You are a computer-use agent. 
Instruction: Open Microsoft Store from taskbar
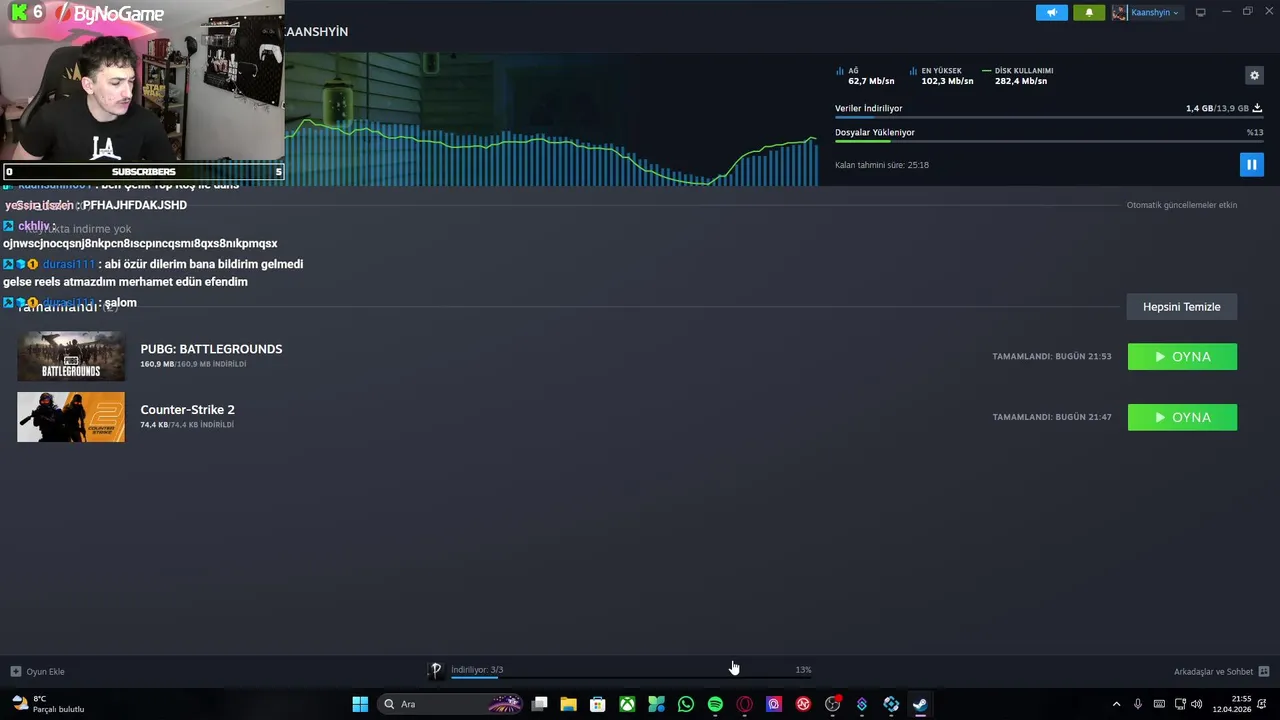tap(597, 704)
